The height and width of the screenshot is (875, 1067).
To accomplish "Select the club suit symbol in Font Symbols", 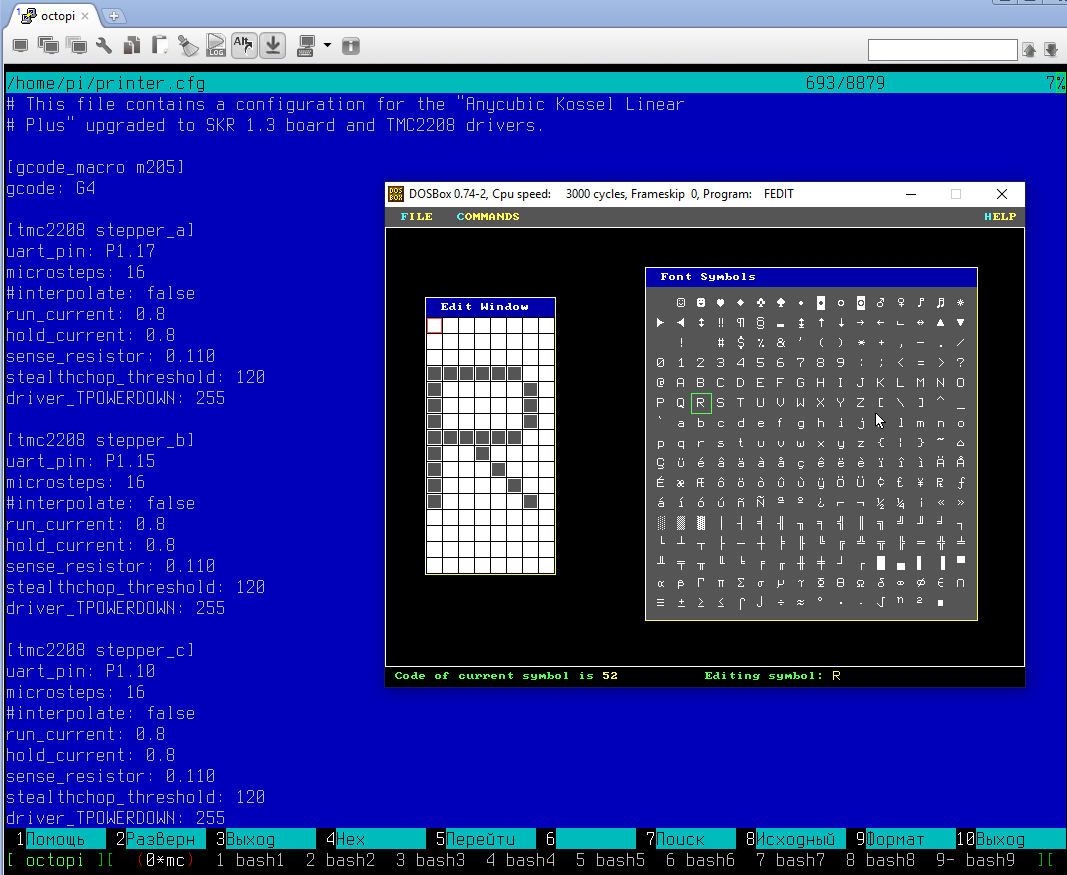I will click(x=760, y=302).
